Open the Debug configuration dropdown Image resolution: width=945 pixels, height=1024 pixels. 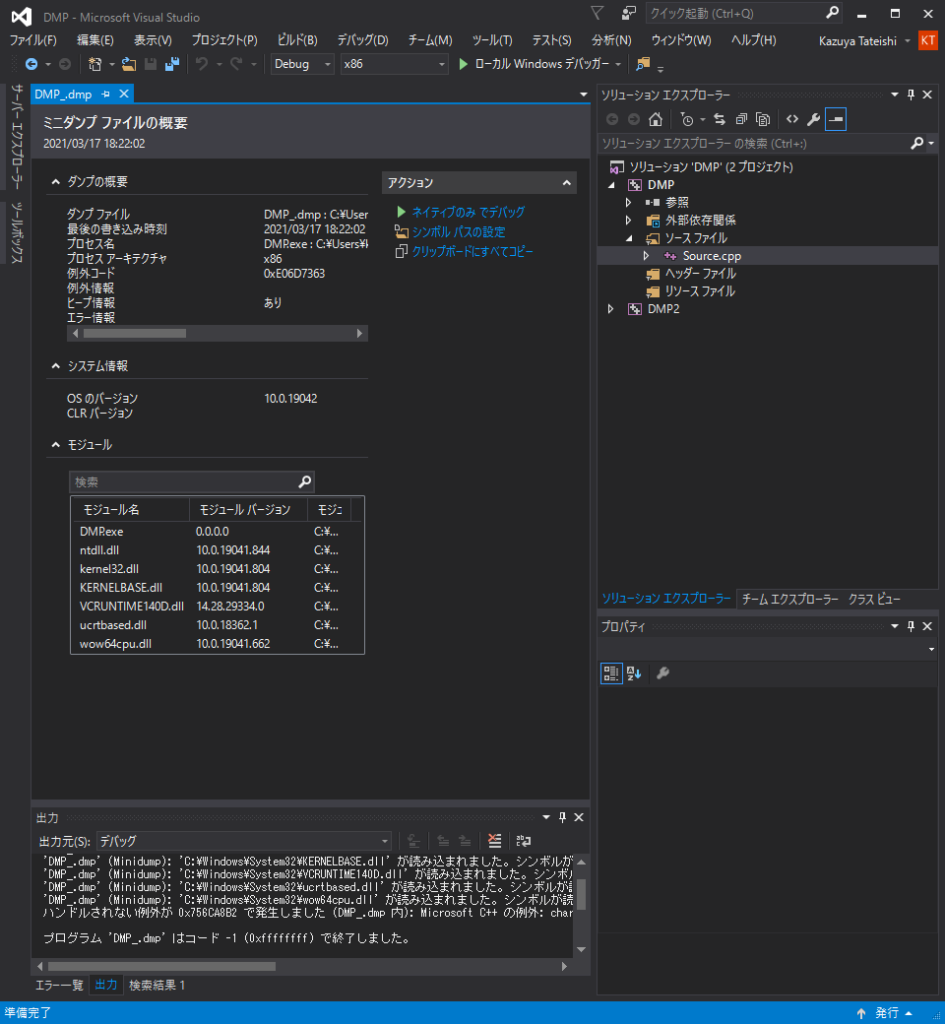pyautogui.click(x=302, y=64)
